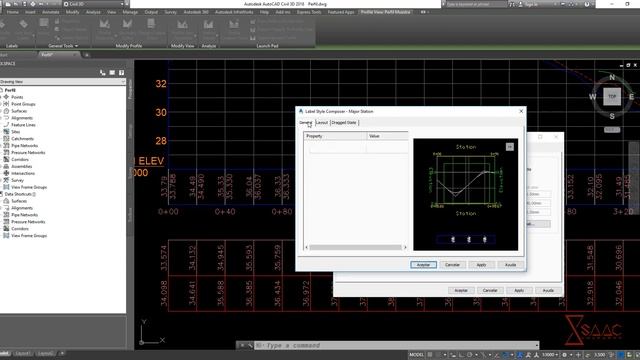
Task: Click the left scroll arrow of the property grid
Action: pyautogui.click(x=307, y=247)
